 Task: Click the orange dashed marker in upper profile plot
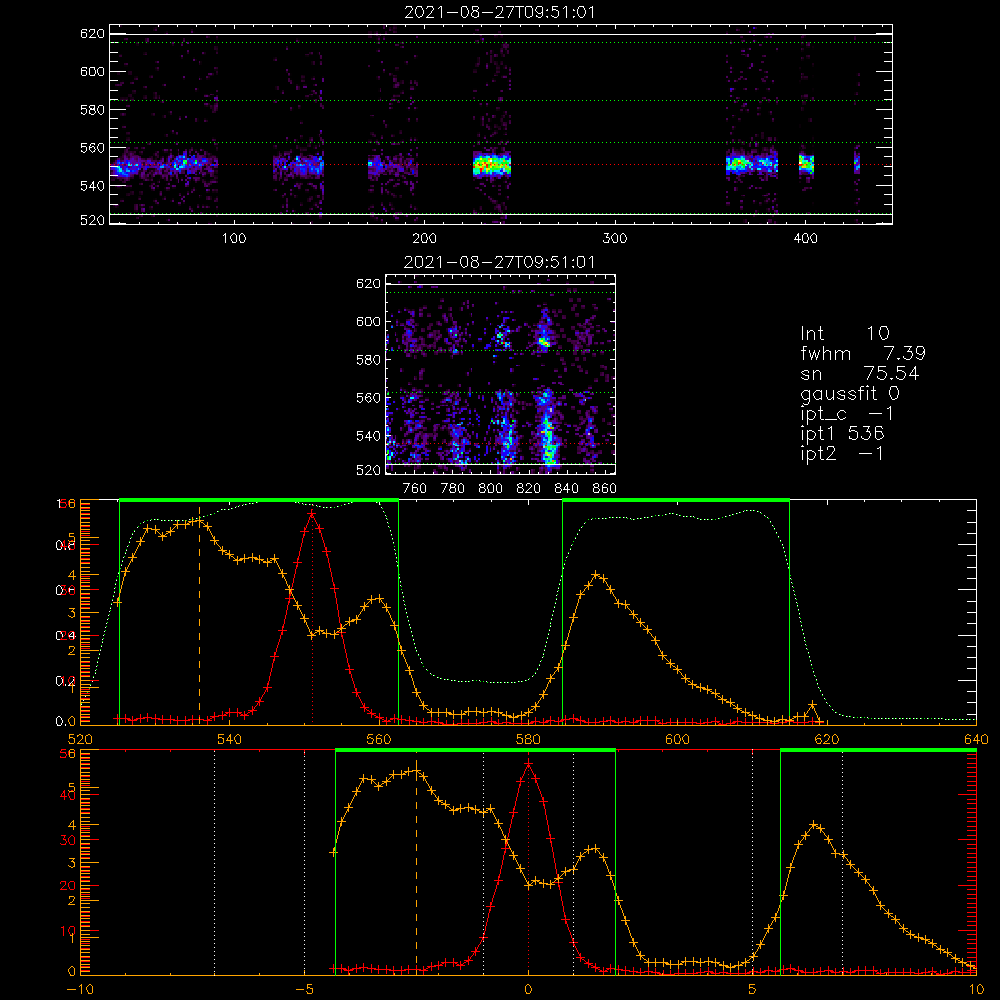[199, 615]
